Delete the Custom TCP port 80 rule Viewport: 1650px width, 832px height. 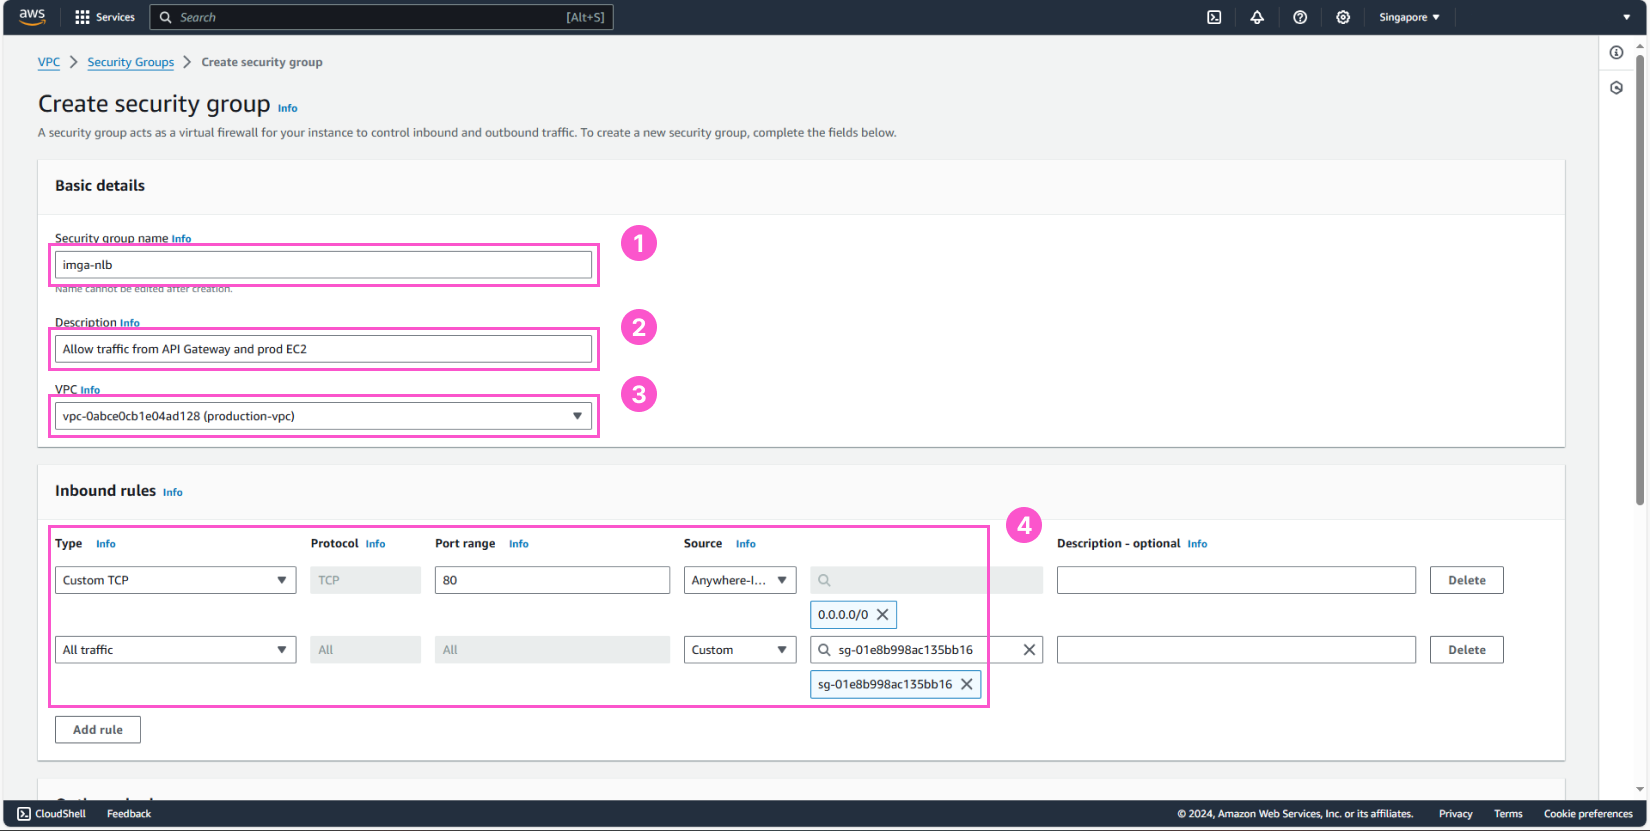click(1467, 580)
